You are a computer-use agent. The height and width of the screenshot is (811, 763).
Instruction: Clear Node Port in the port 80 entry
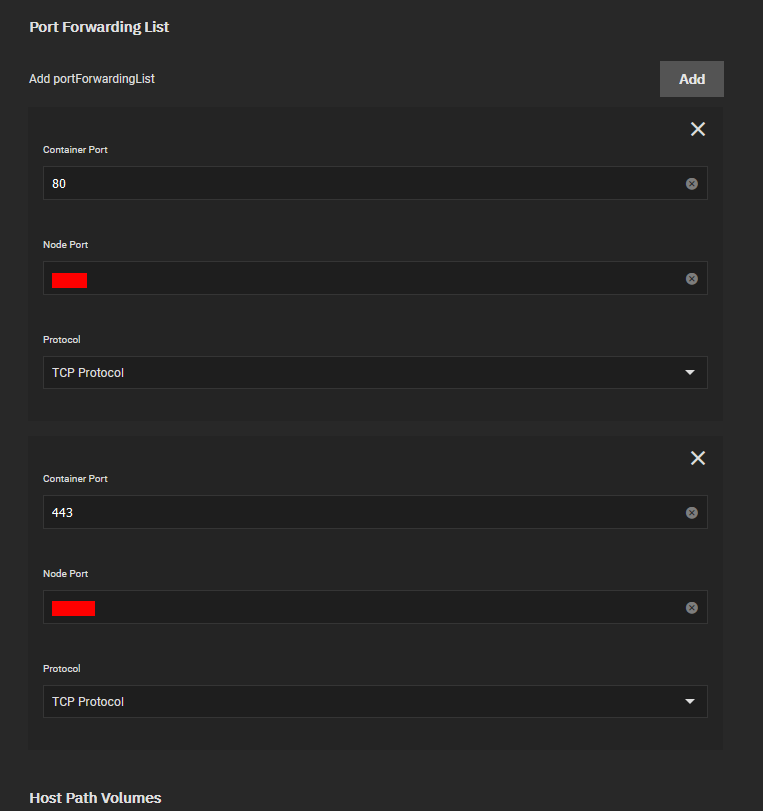(x=691, y=279)
